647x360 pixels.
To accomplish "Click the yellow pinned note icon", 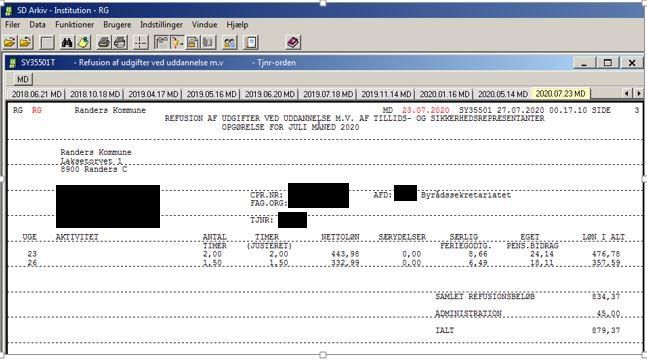I will pyautogui.click(x=84, y=42).
